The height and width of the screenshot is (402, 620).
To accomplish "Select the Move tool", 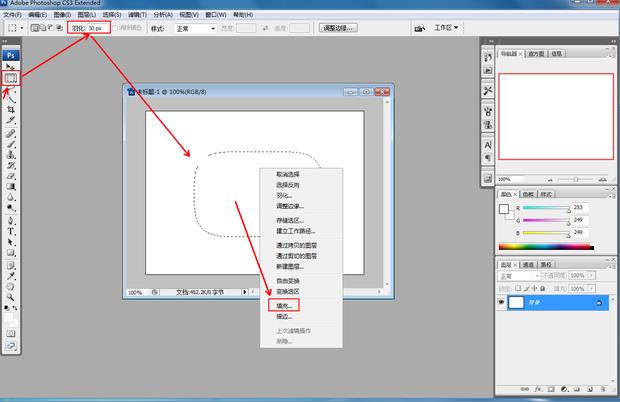I will pos(11,66).
